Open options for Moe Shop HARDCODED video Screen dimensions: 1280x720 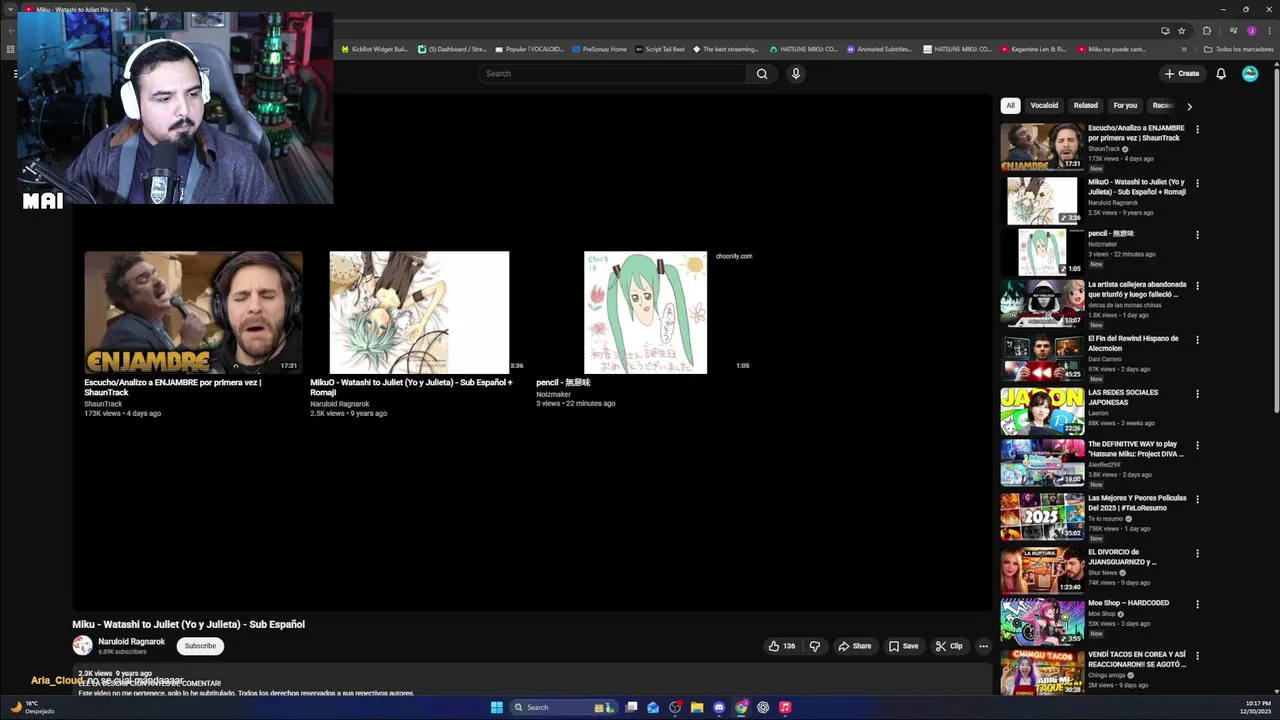pos(1197,604)
